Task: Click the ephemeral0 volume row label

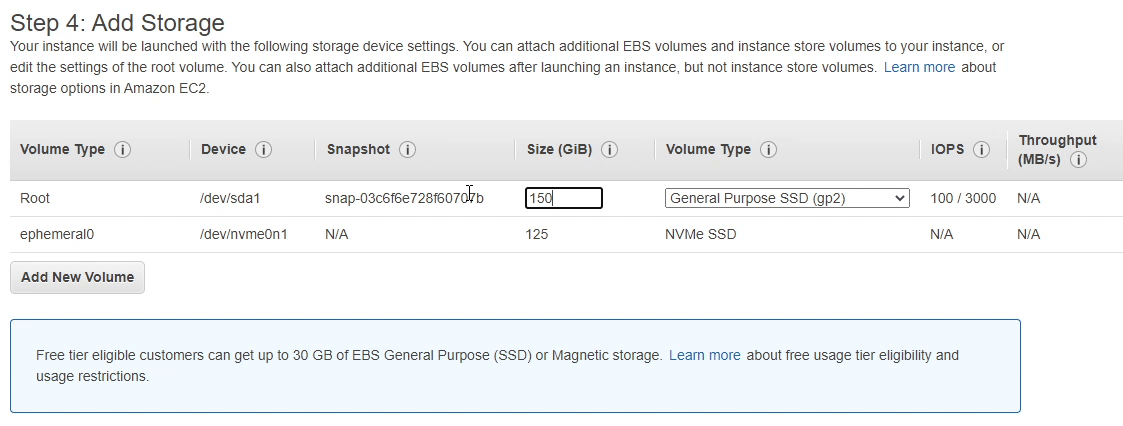Action: click(54, 234)
